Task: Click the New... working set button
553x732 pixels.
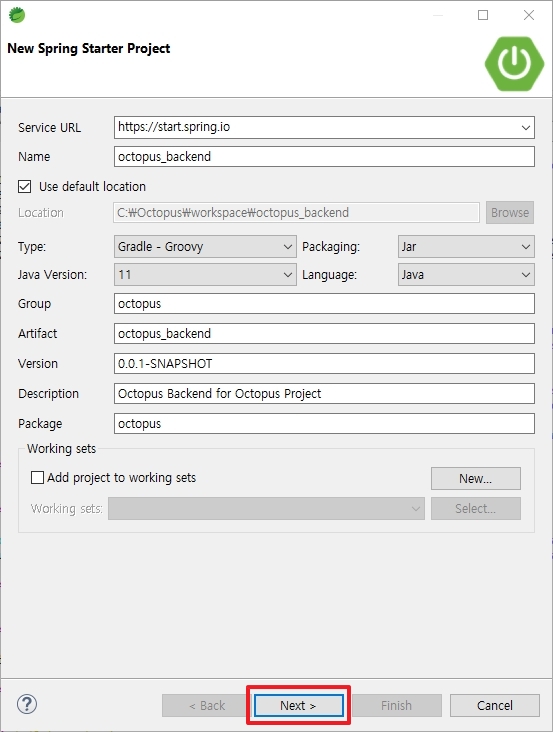Action: tap(476, 479)
